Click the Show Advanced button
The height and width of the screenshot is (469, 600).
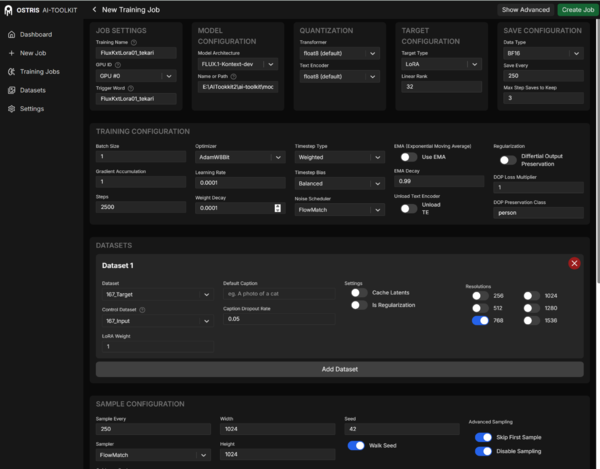pyautogui.click(x=525, y=9)
